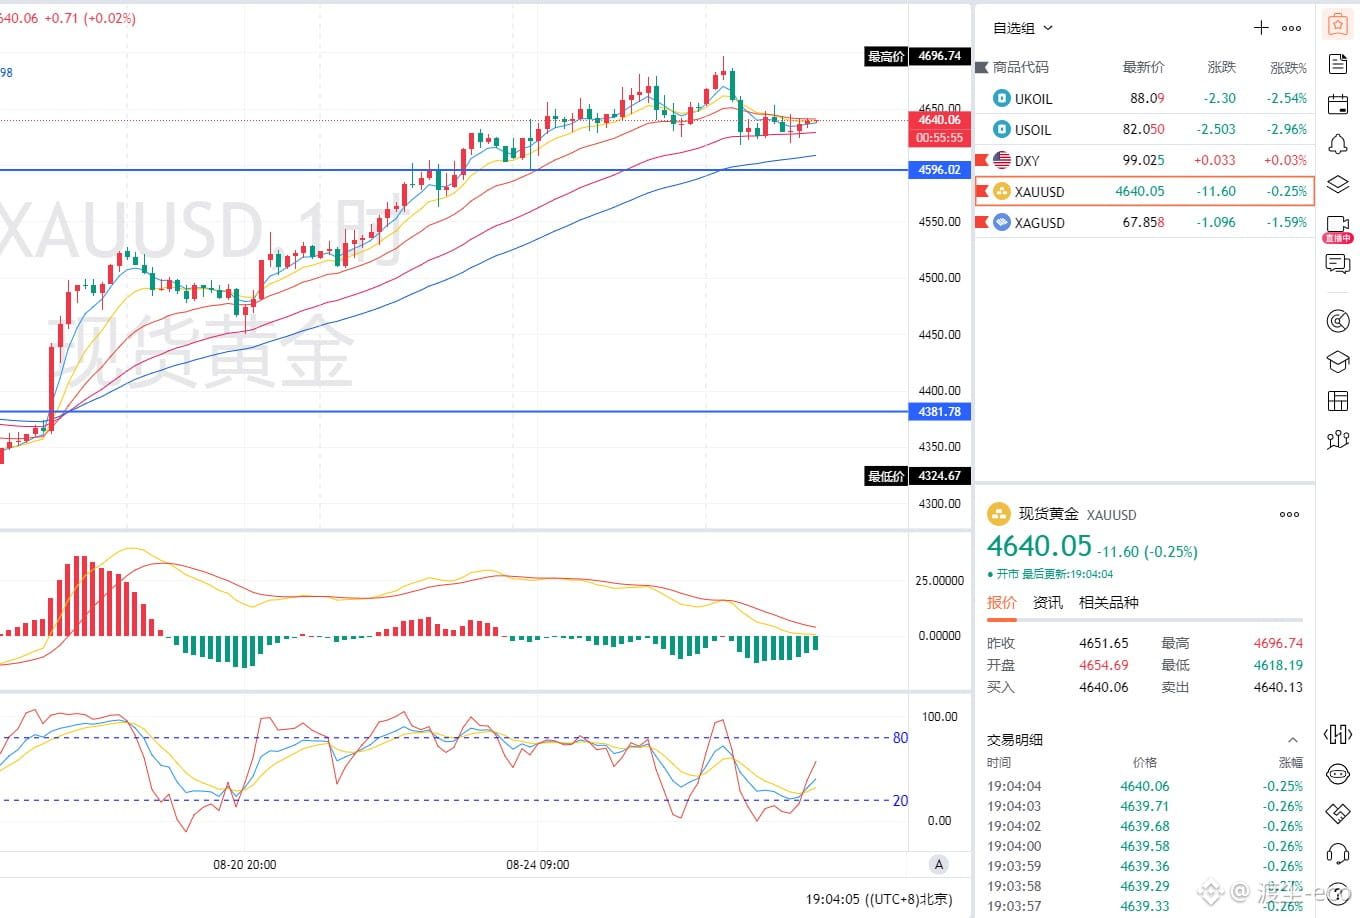Viewport: 1360px width, 918px height.
Task: Click the 最低价 4324.67 low price label
Action: [x=917, y=476]
